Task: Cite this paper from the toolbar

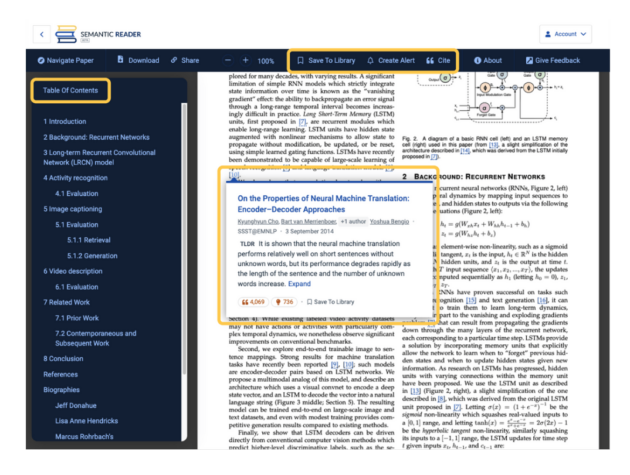Action: click(x=438, y=60)
